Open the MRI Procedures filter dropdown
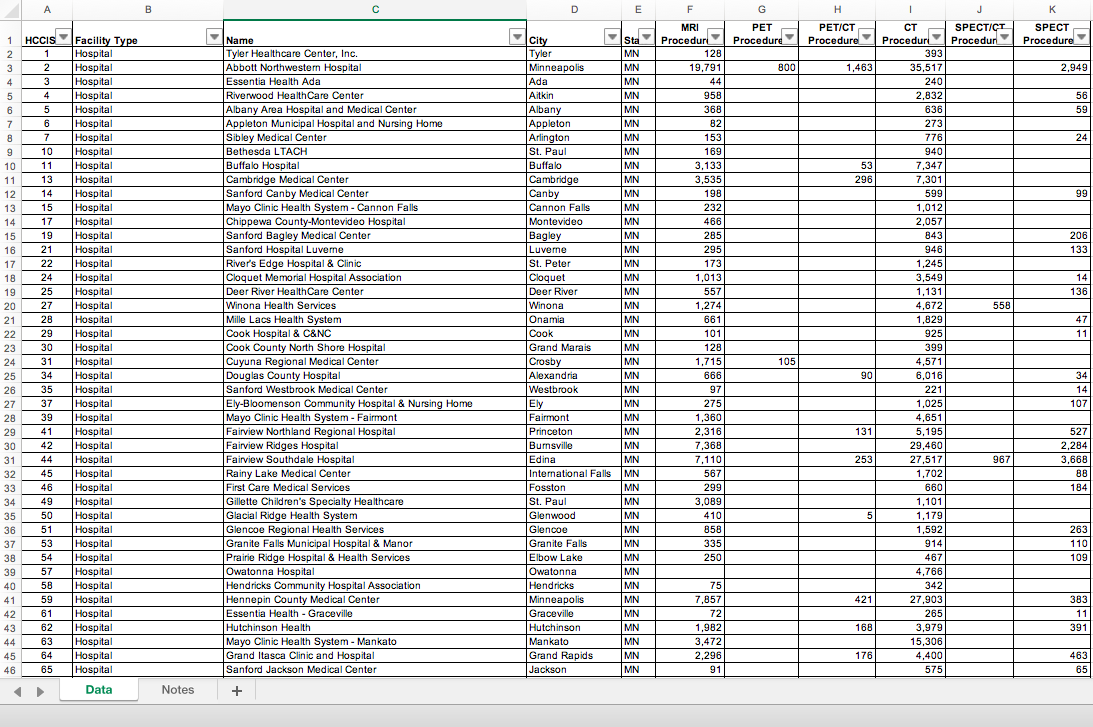 tap(716, 37)
